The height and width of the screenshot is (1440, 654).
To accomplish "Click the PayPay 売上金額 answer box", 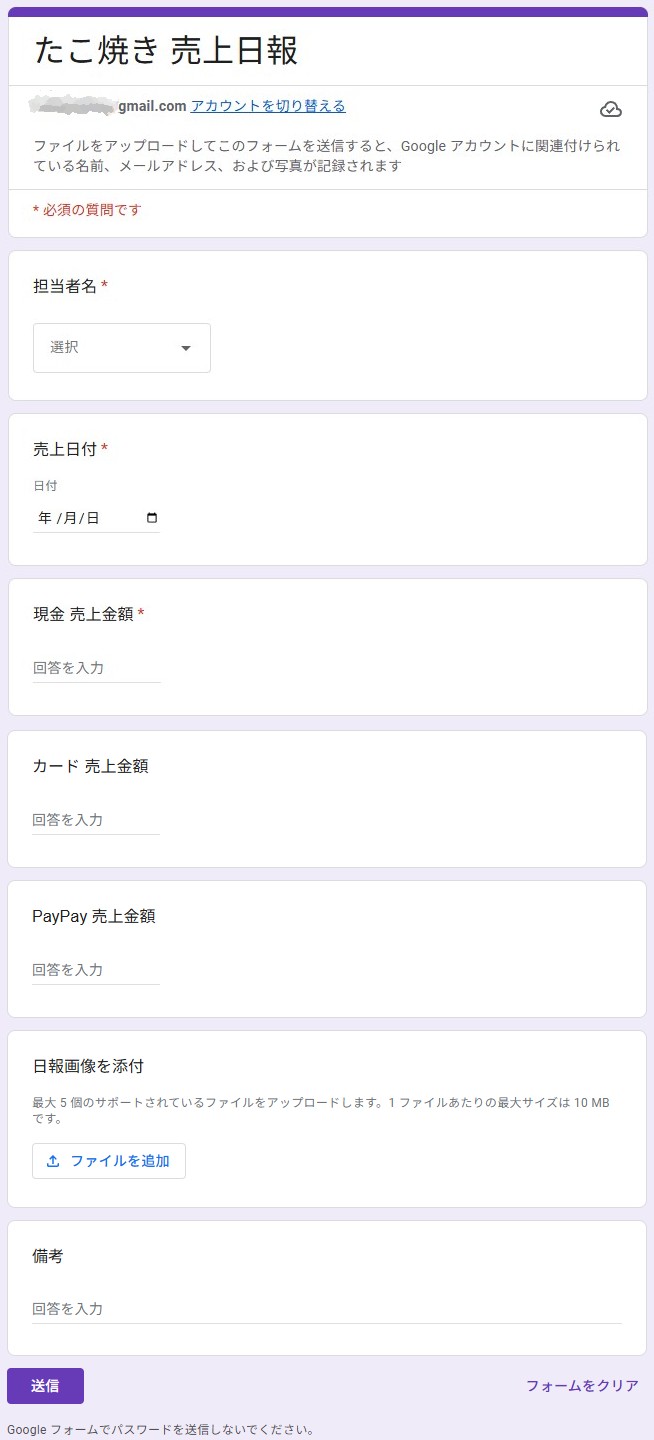I will 95,969.
